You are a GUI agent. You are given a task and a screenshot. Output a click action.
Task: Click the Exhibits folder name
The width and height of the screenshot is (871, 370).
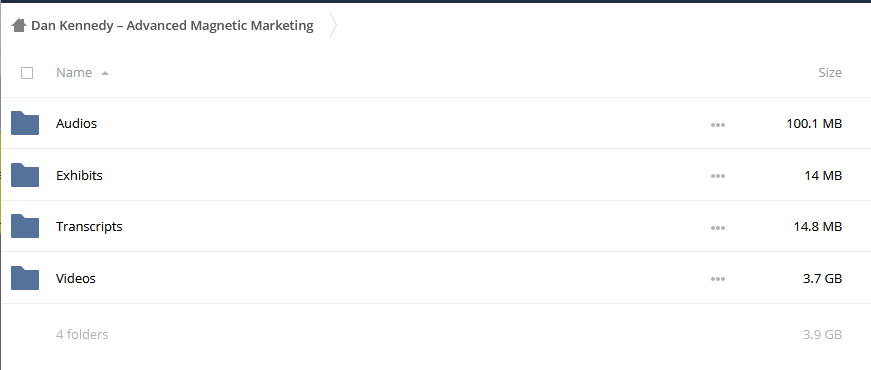click(x=79, y=175)
